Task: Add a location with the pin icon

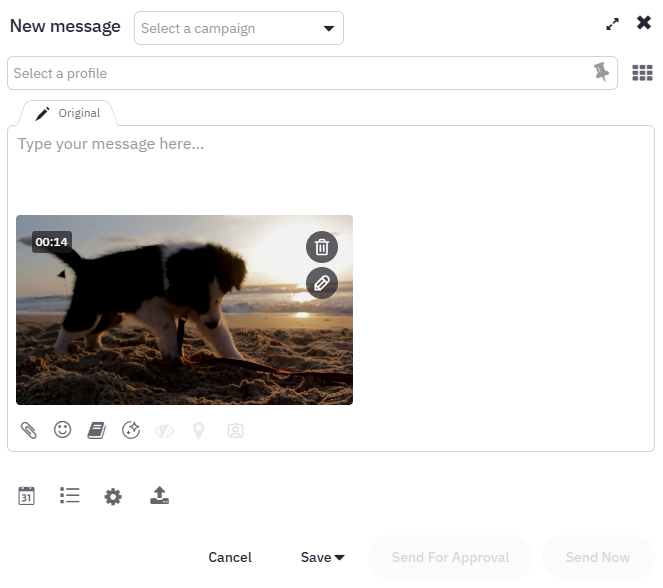Action: [x=198, y=431]
